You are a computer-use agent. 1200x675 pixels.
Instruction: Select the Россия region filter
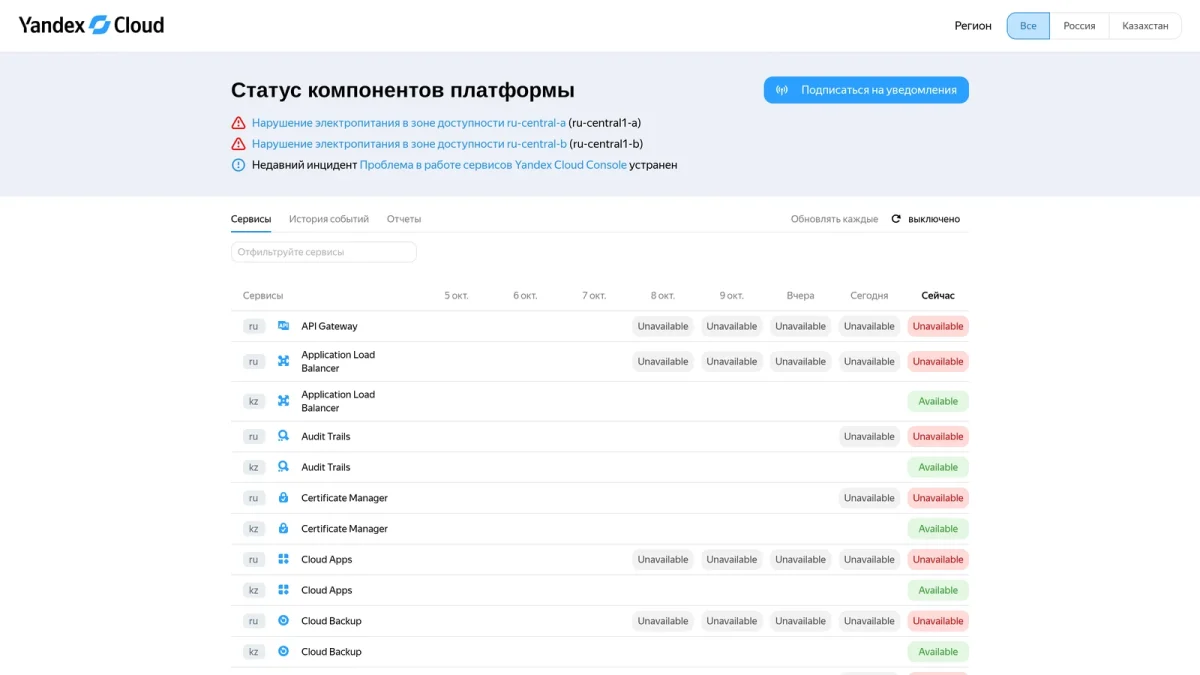pos(1079,26)
